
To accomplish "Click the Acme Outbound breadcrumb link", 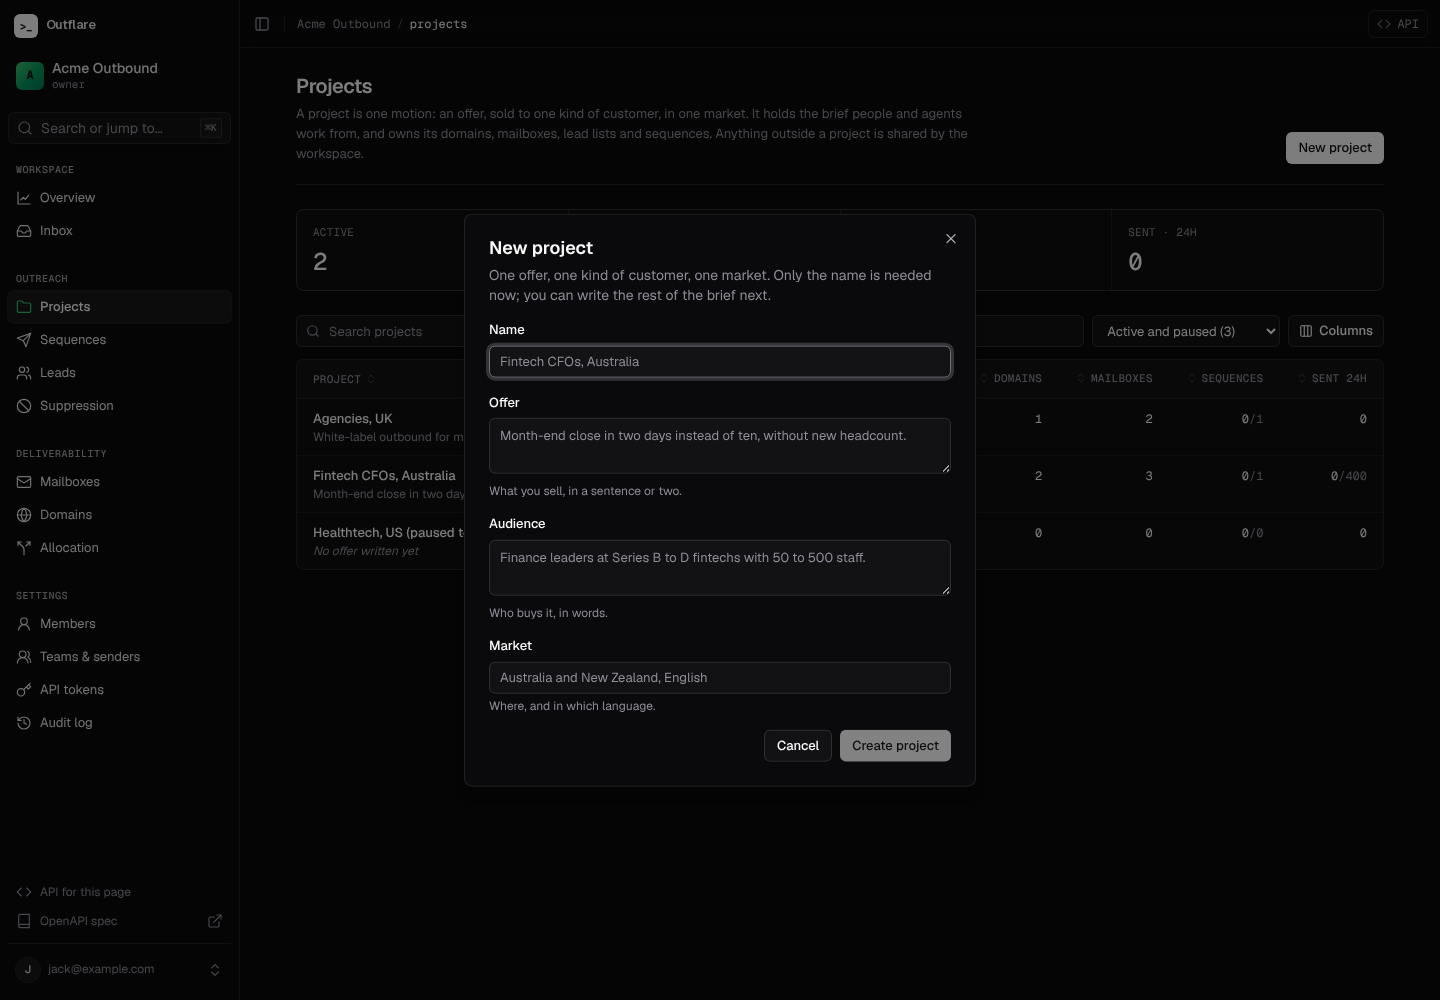I will point(344,24).
